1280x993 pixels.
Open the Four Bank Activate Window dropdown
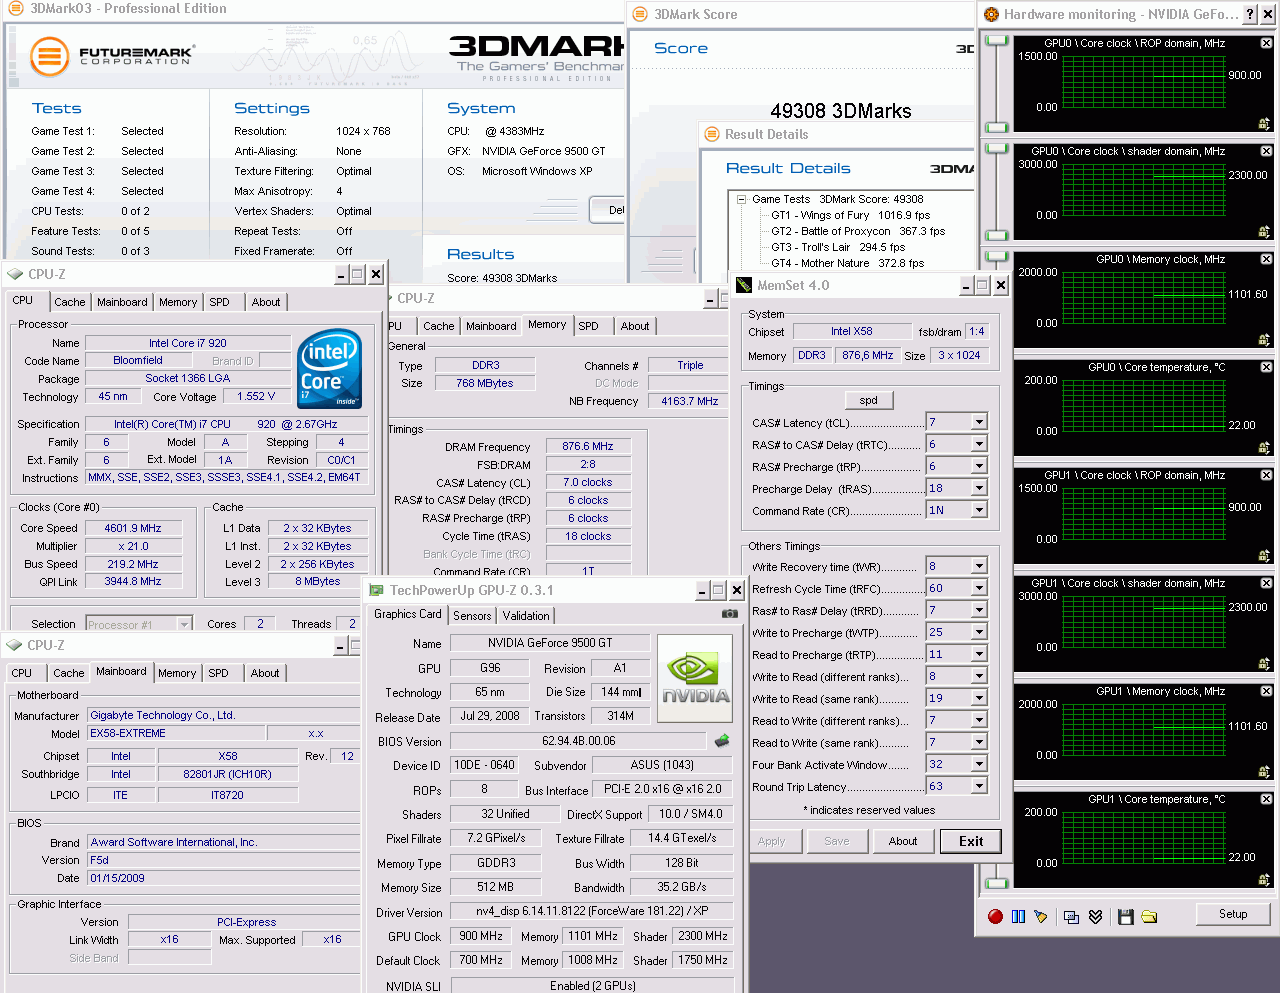coord(979,764)
